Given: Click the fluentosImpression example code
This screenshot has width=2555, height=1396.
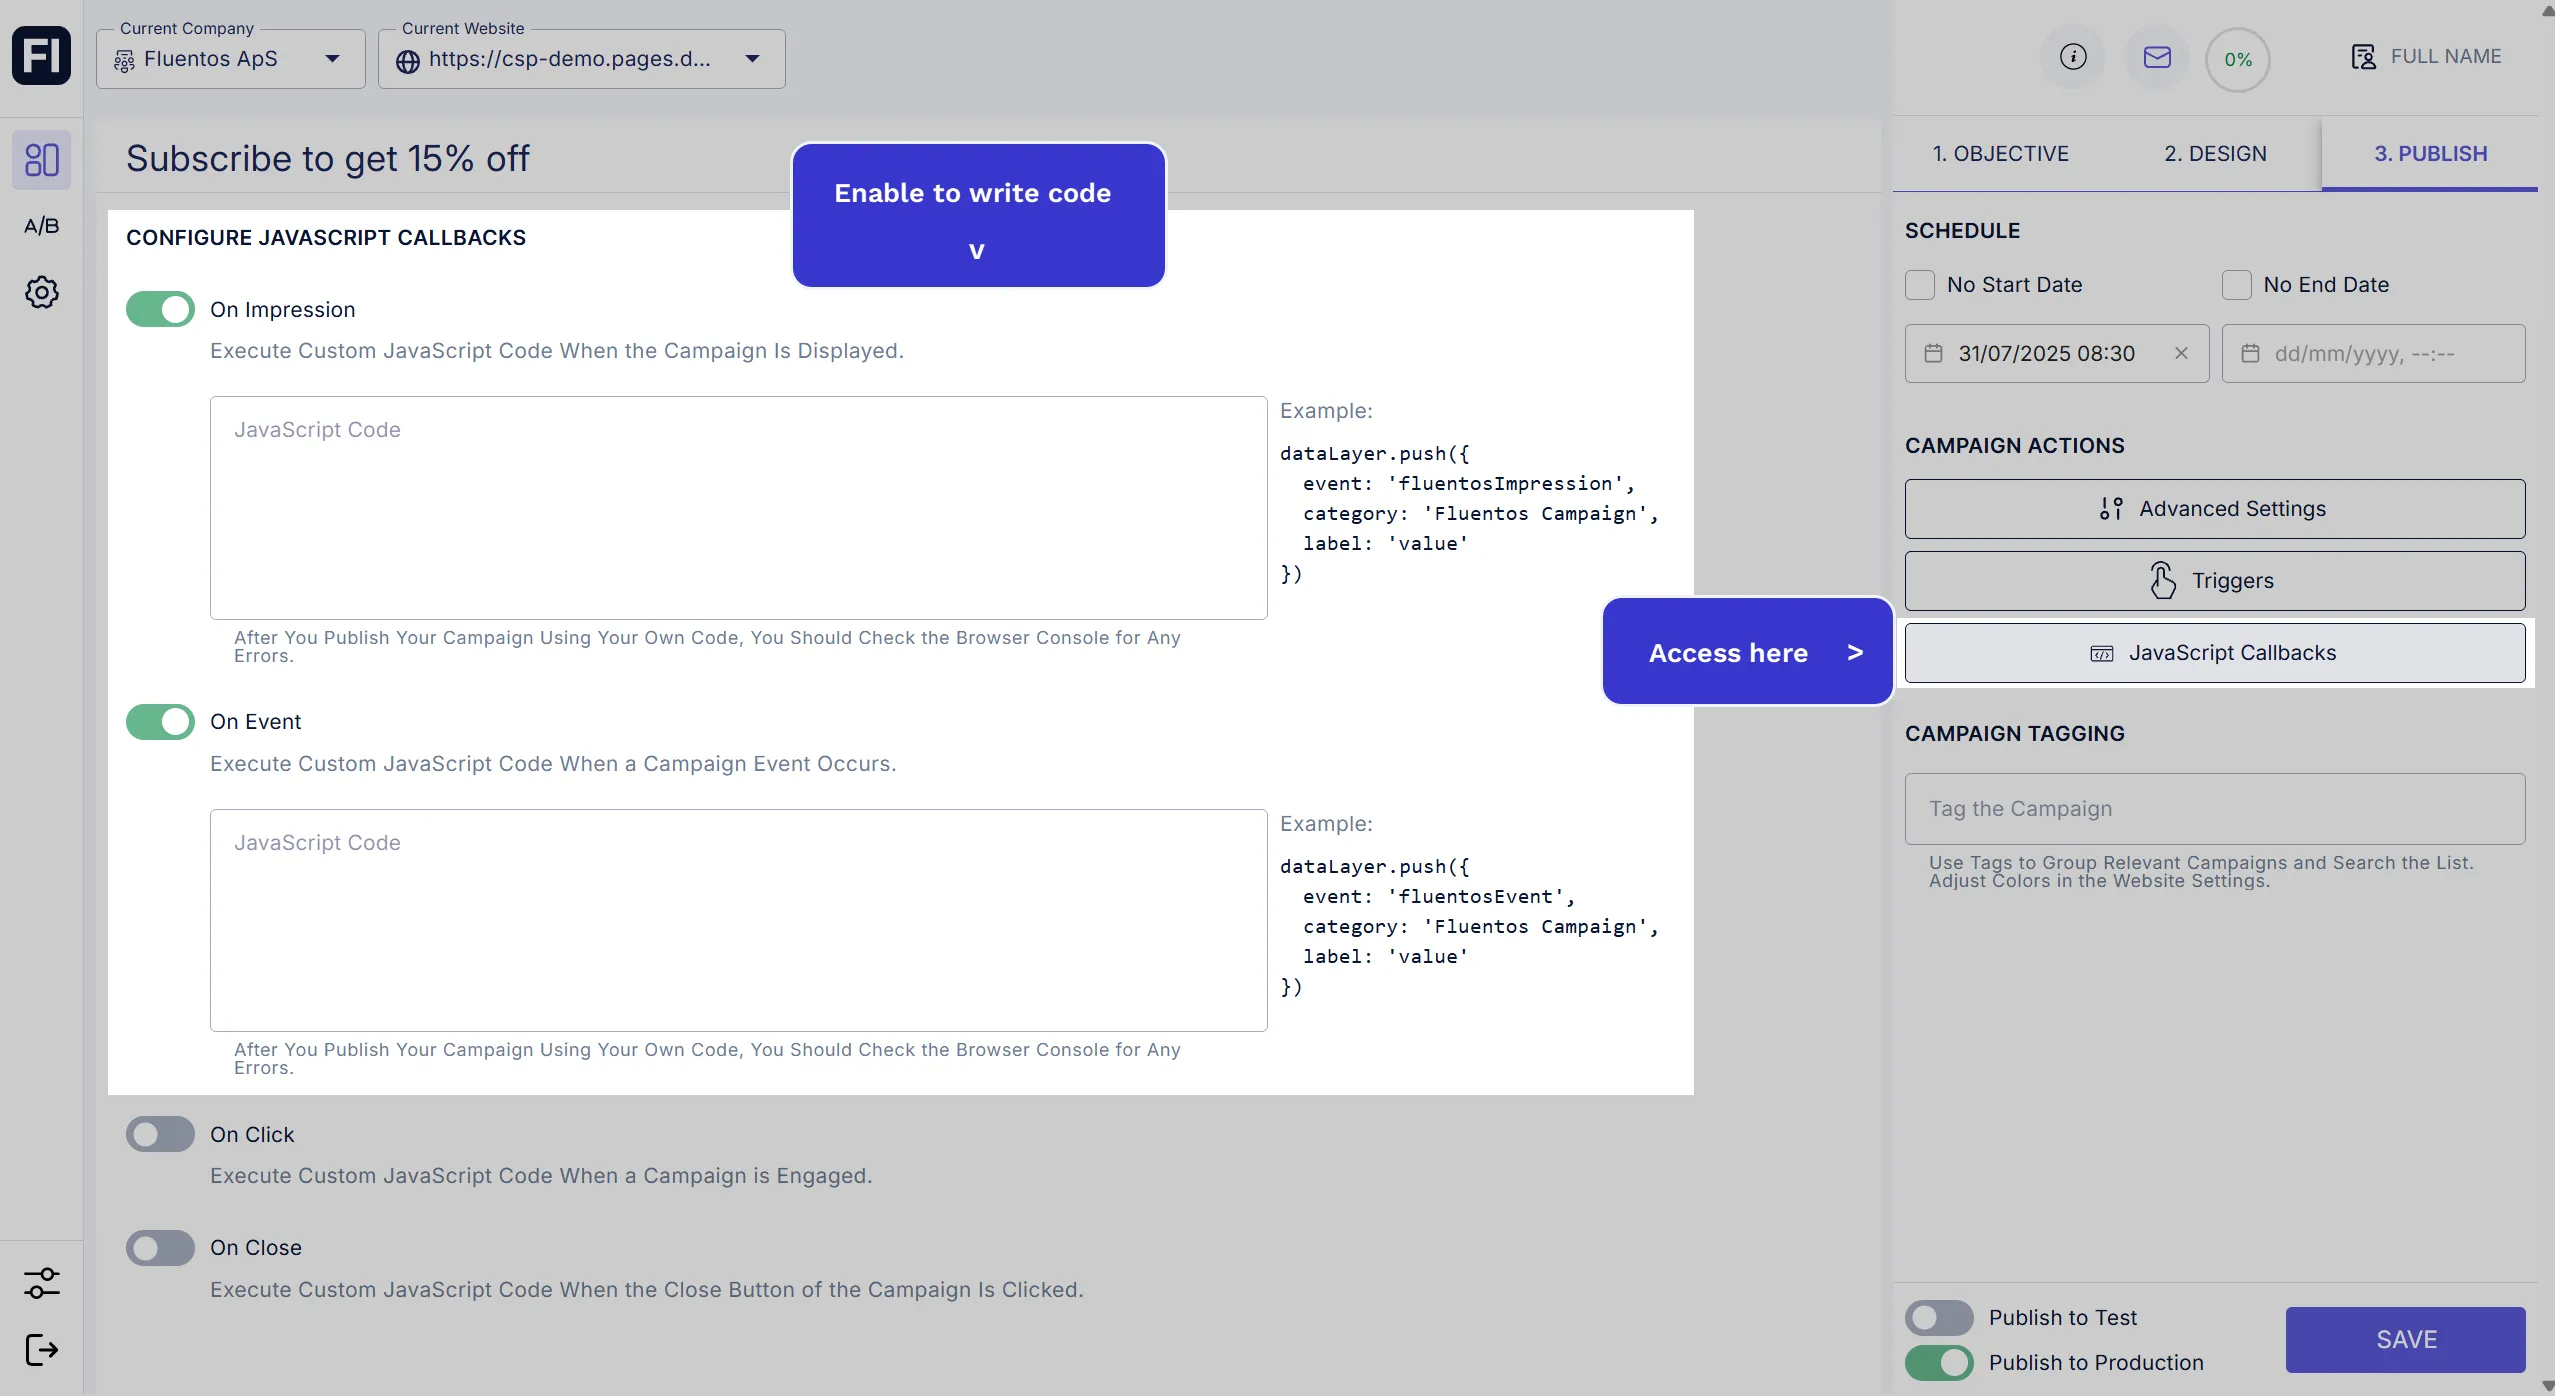Looking at the screenshot, I should [1470, 514].
